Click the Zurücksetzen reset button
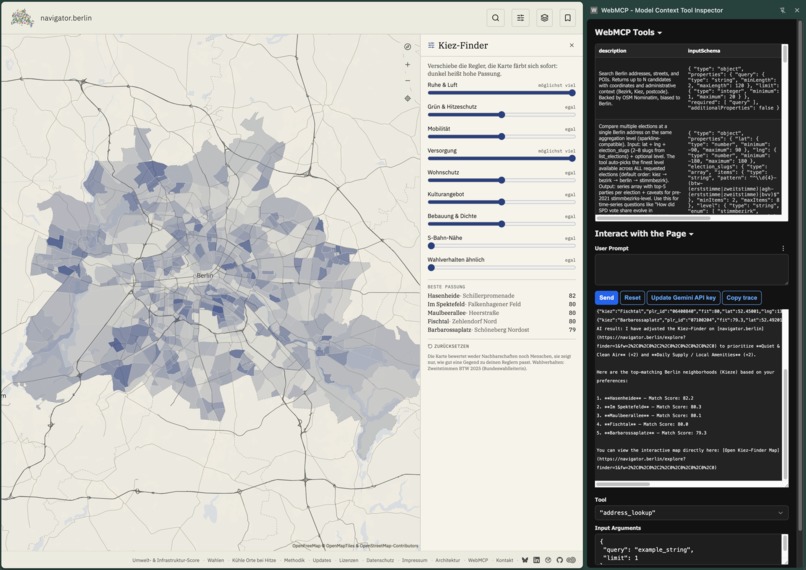The width and height of the screenshot is (806, 570). click(448, 346)
